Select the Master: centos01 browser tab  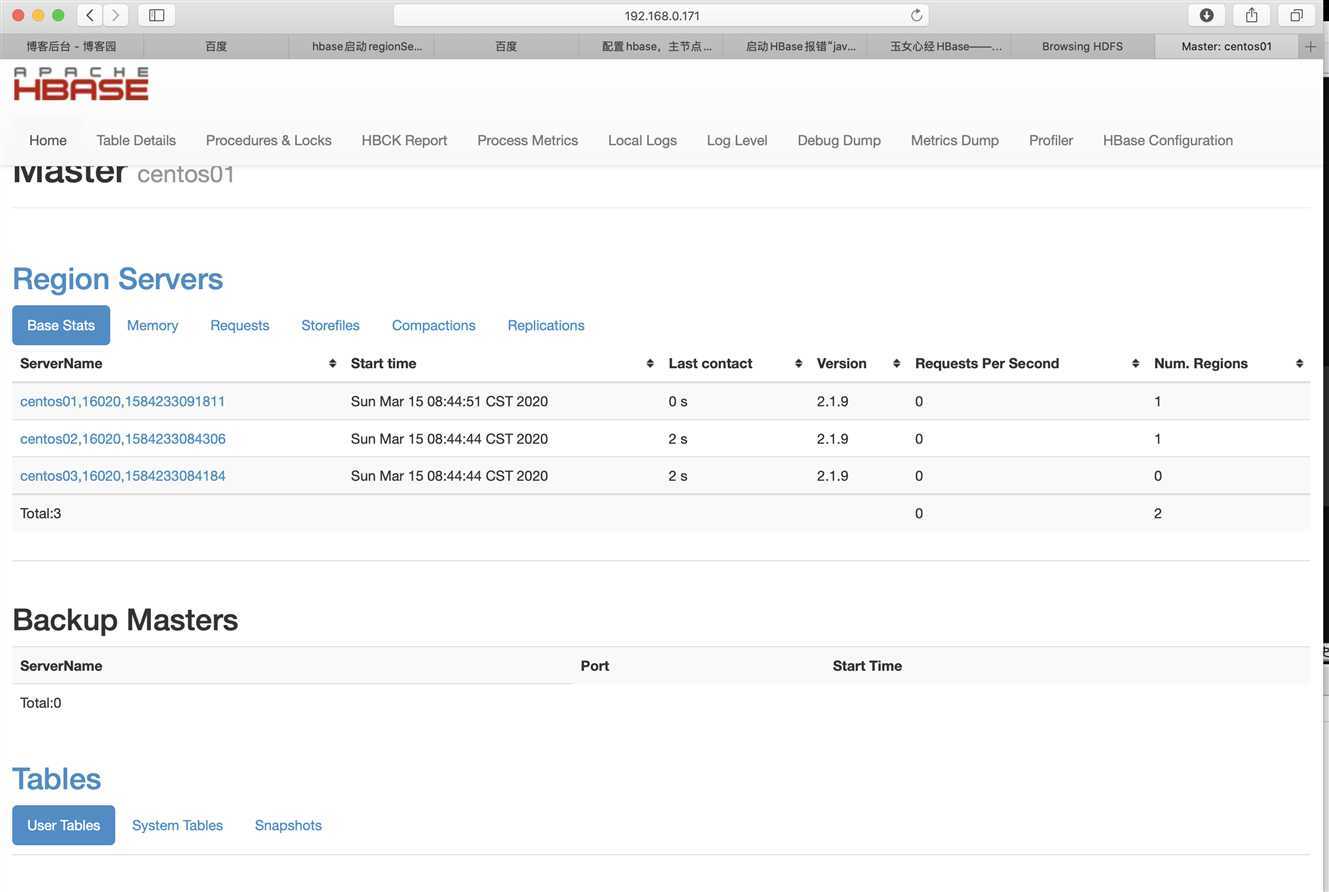click(x=1226, y=46)
